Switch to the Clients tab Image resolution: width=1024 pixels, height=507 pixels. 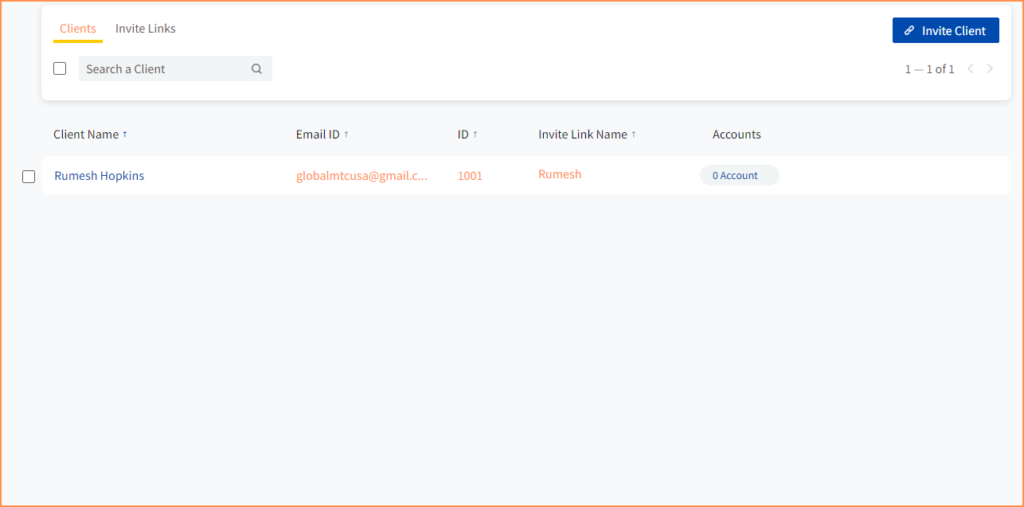coord(78,29)
